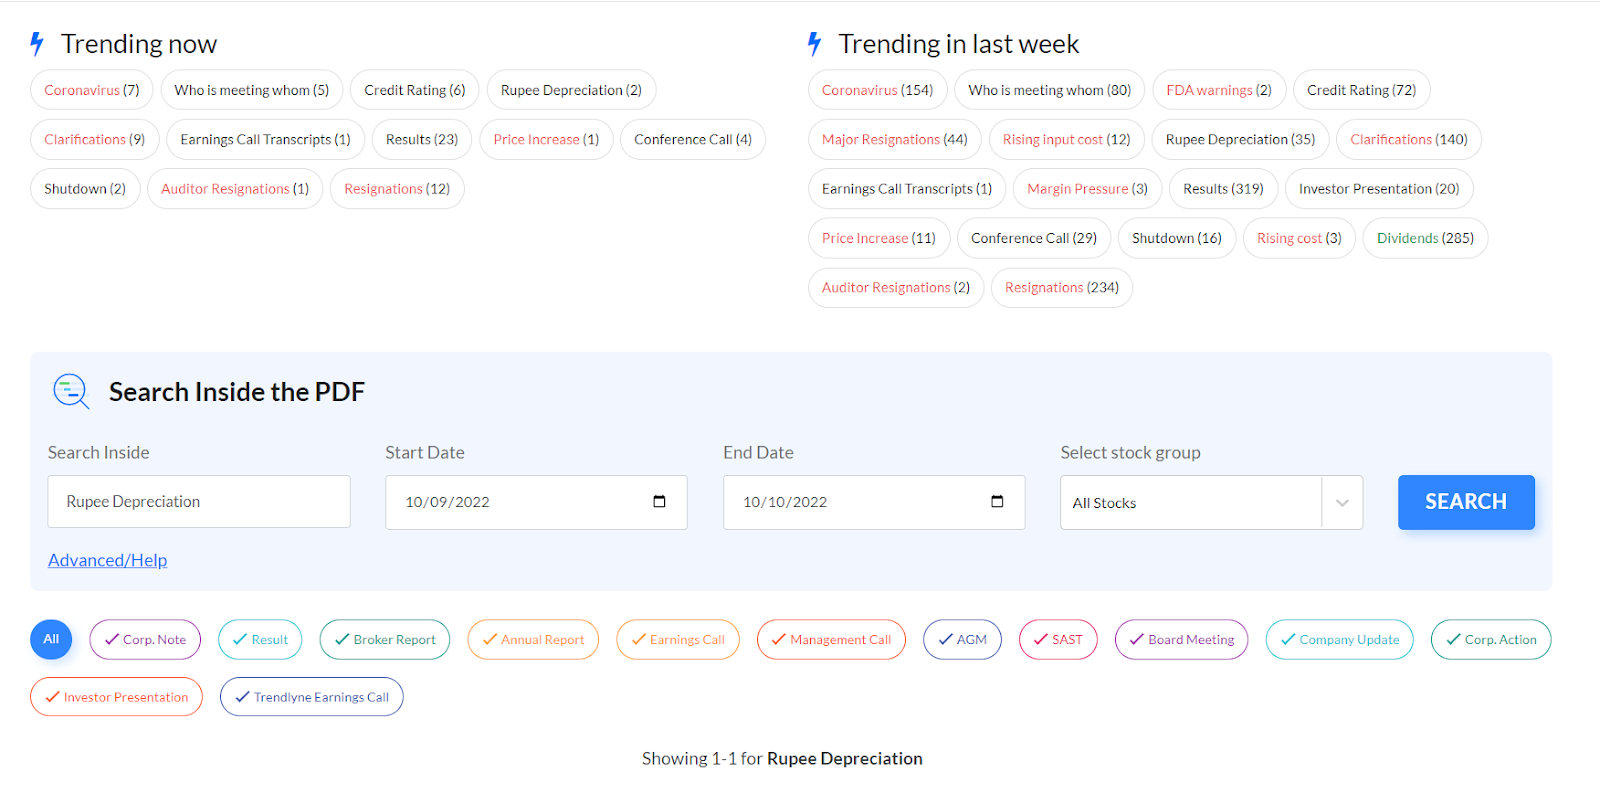Toggle the Management Call filter
The width and height of the screenshot is (1600, 793).
tap(831, 640)
